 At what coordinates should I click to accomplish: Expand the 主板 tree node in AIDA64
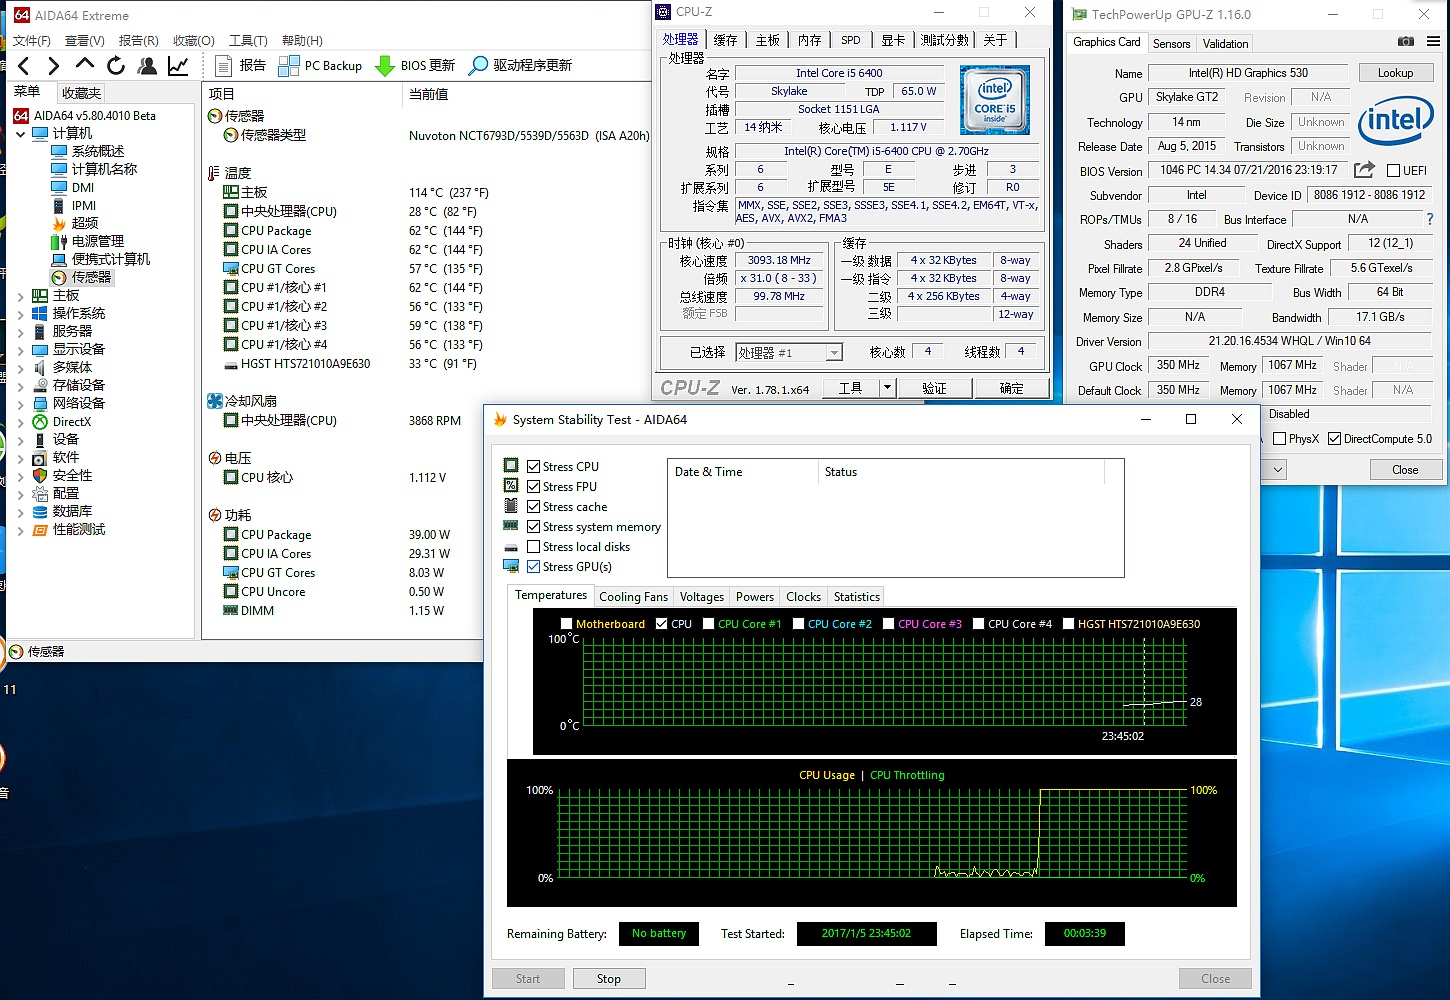pos(21,296)
